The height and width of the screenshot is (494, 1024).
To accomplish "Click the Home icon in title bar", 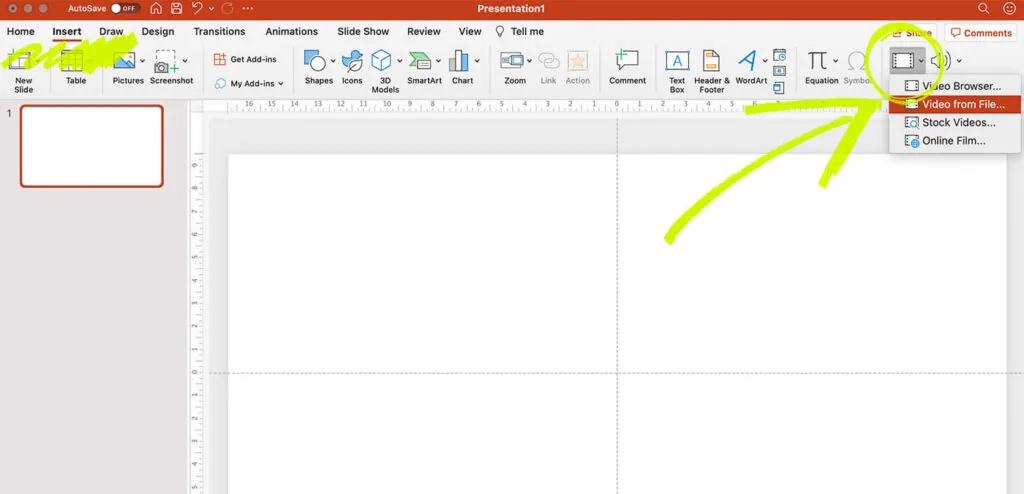I will pos(156,9).
